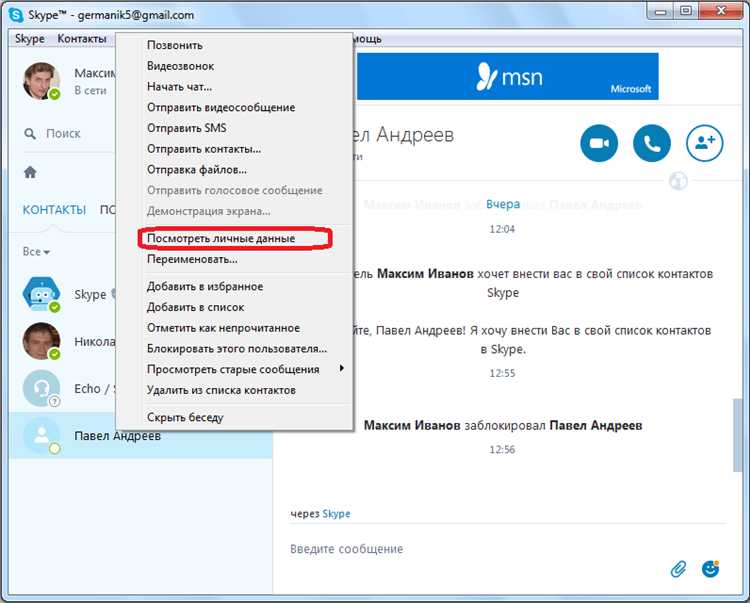
Task: Select Добавить в список
Action: [x=195, y=307]
